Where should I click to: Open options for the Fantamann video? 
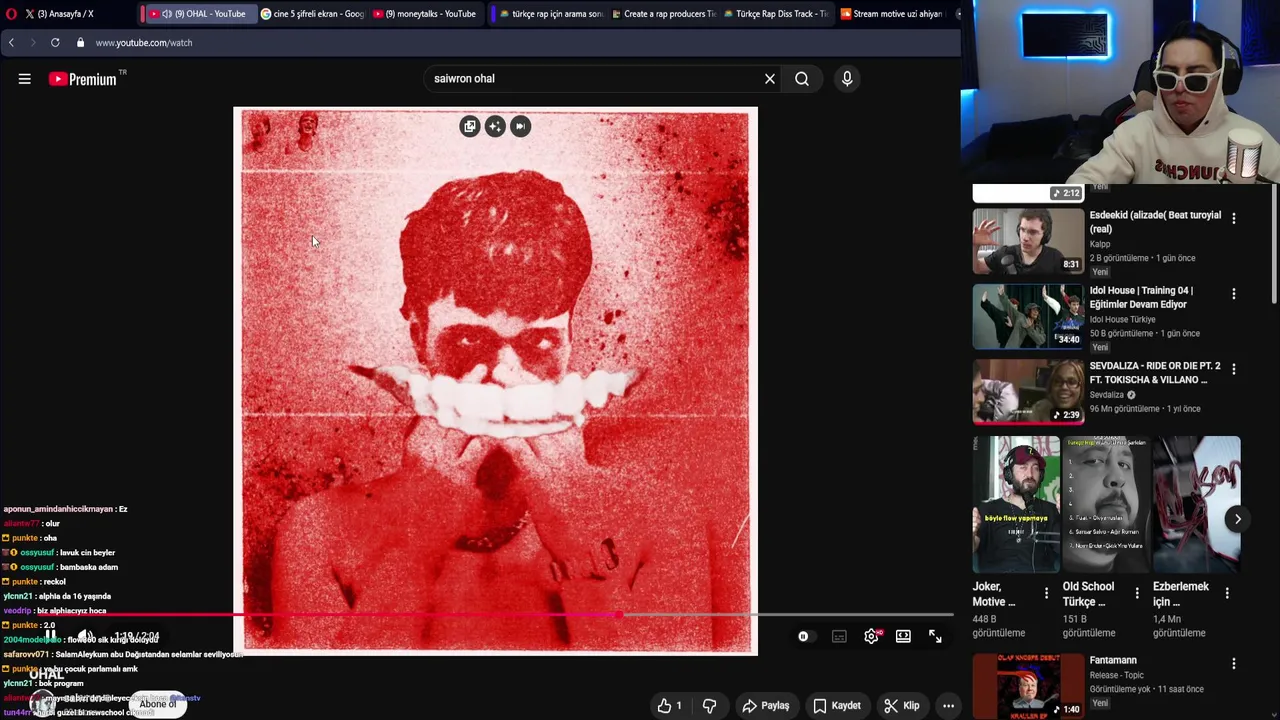(1234, 663)
